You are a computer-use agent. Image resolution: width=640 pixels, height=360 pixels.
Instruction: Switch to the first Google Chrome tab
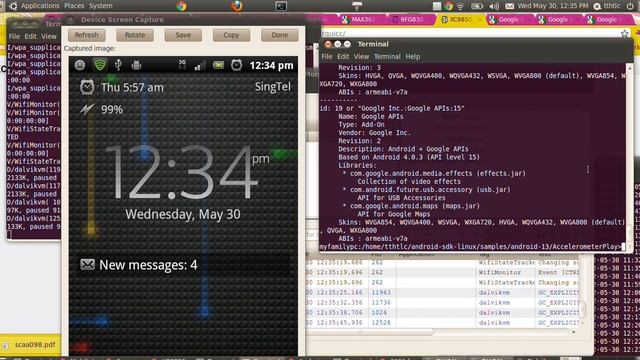(x=509, y=19)
